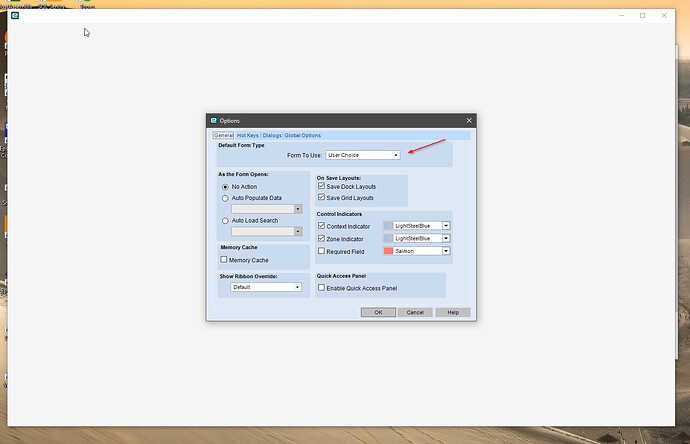Image resolution: width=690 pixels, height=444 pixels.
Task: Click the 'Default Form Type' heading
Action: 241,145
